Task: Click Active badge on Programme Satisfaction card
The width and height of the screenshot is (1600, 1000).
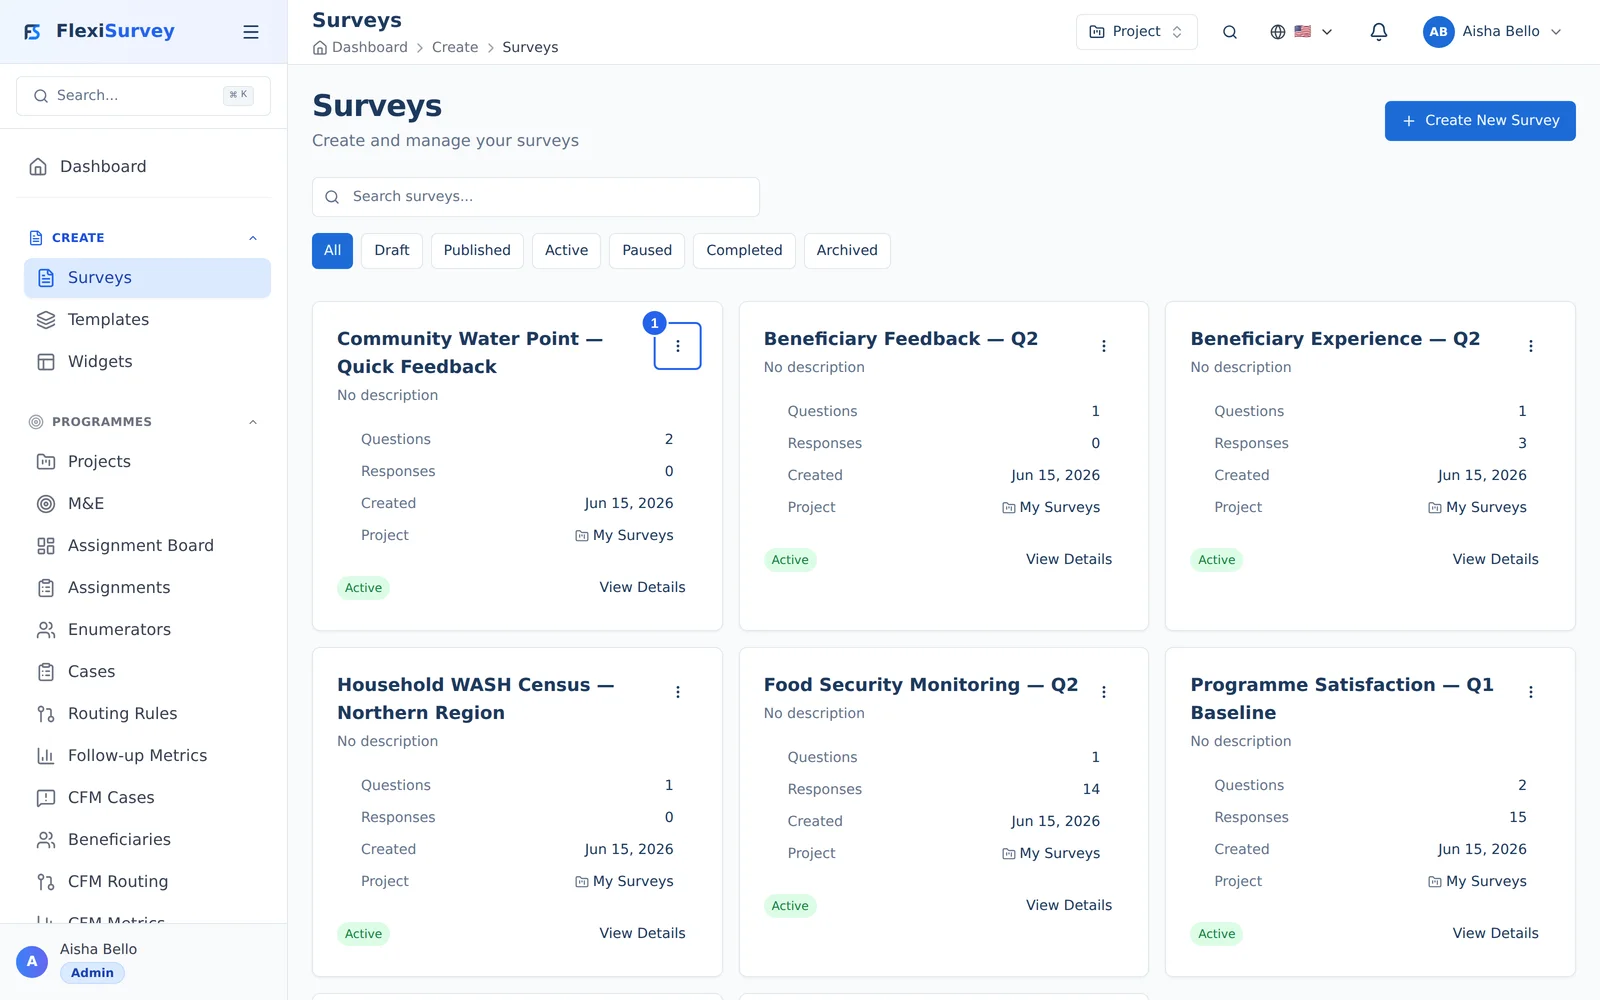Action: pos(1216,934)
